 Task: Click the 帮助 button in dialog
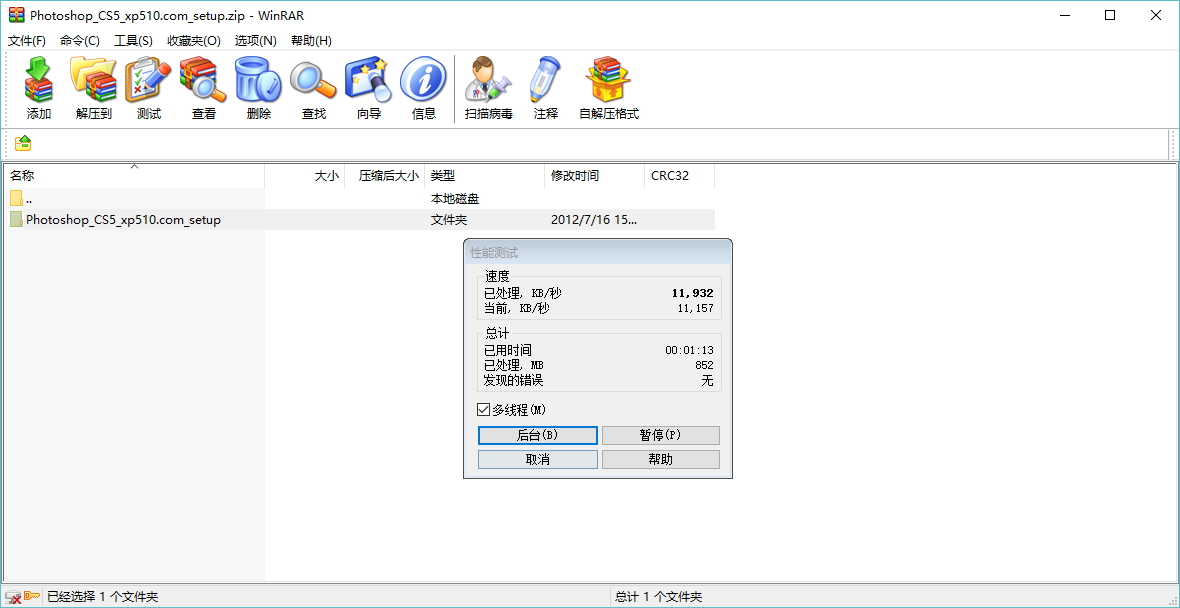[660, 460]
